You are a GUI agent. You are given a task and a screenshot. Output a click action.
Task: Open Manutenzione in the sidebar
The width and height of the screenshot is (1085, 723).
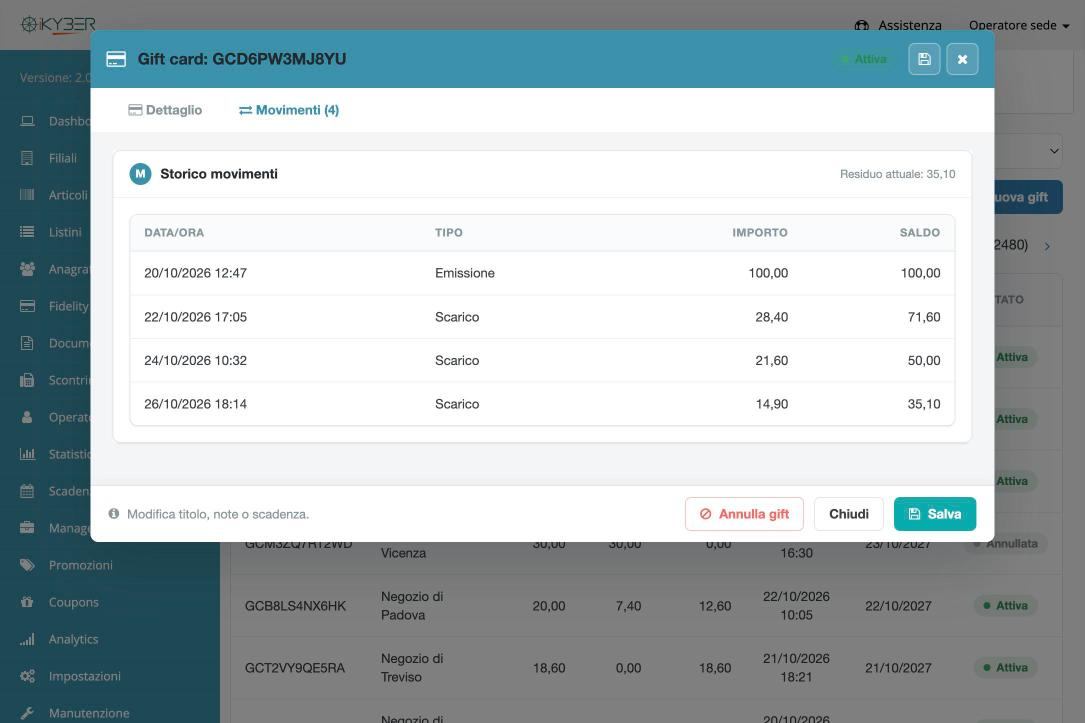coord(89,713)
